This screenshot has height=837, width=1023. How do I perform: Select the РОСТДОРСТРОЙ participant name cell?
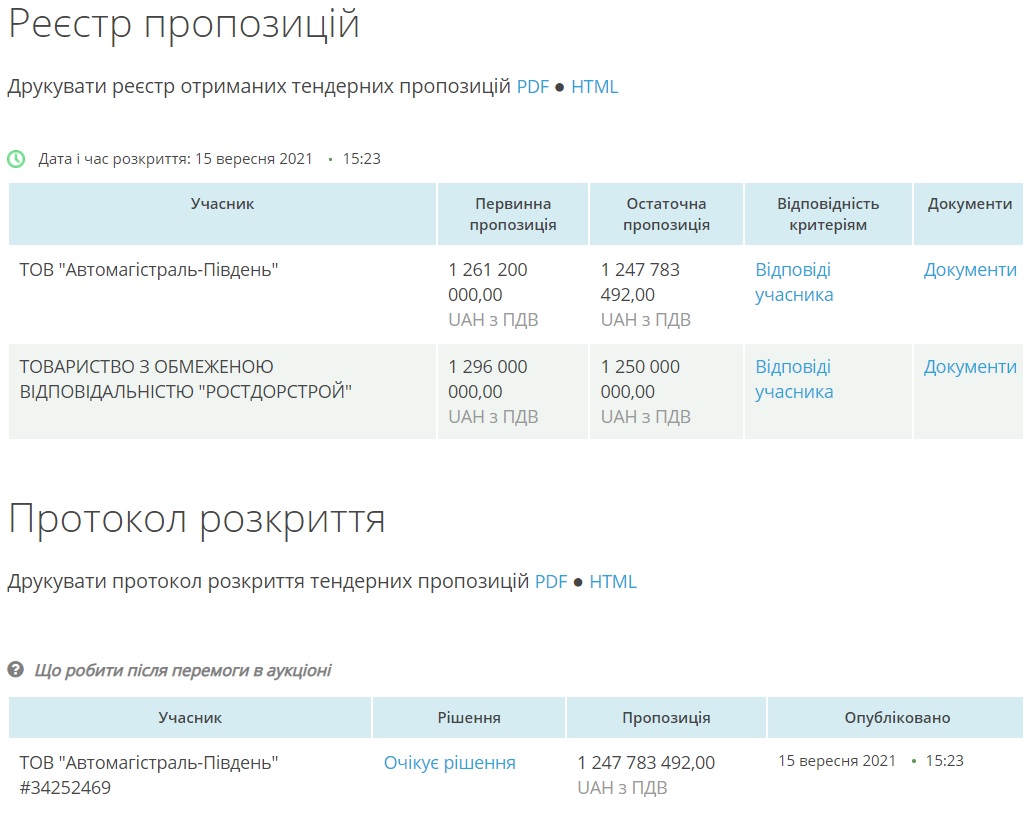click(x=186, y=379)
